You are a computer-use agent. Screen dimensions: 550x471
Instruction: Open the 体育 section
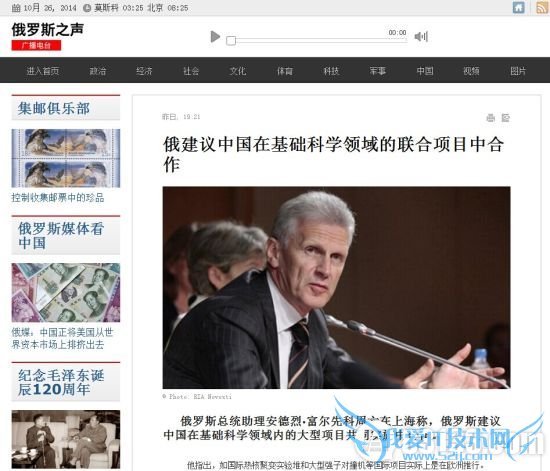pyautogui.click(x=284, y=71)
